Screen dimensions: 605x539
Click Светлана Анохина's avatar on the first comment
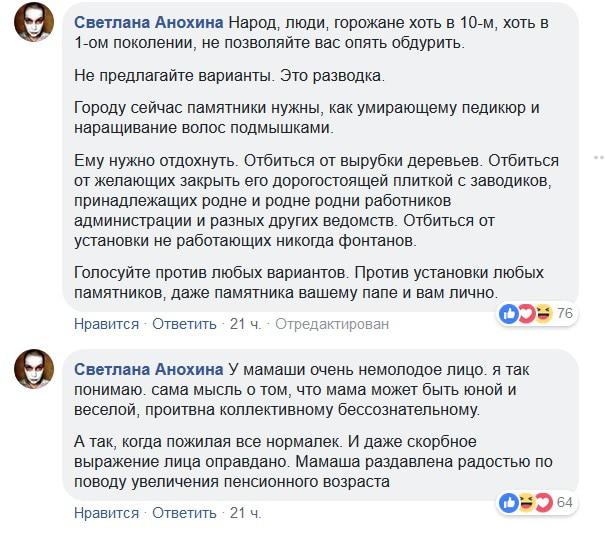[x=34, y=32]
